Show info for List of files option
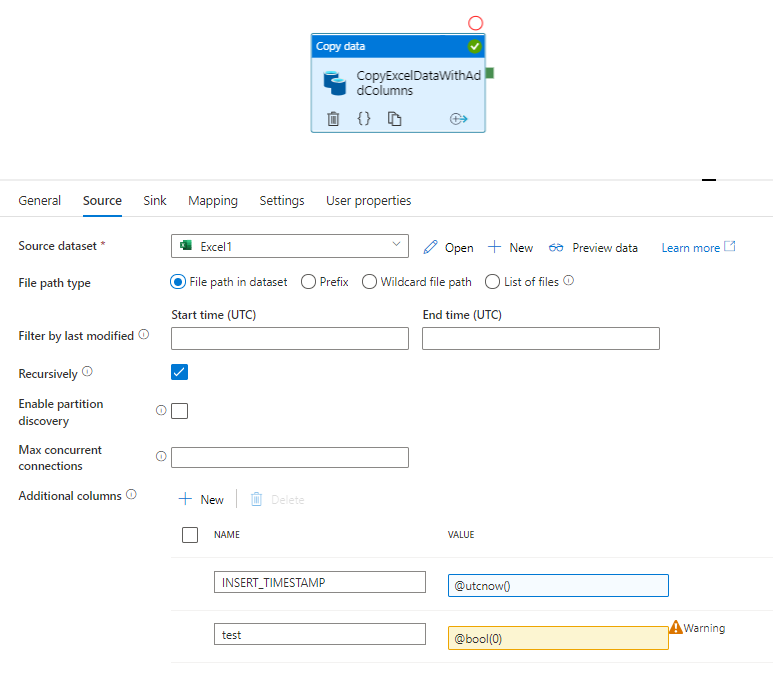The height and width of the screenshot is (688, 773). [568, 280]
